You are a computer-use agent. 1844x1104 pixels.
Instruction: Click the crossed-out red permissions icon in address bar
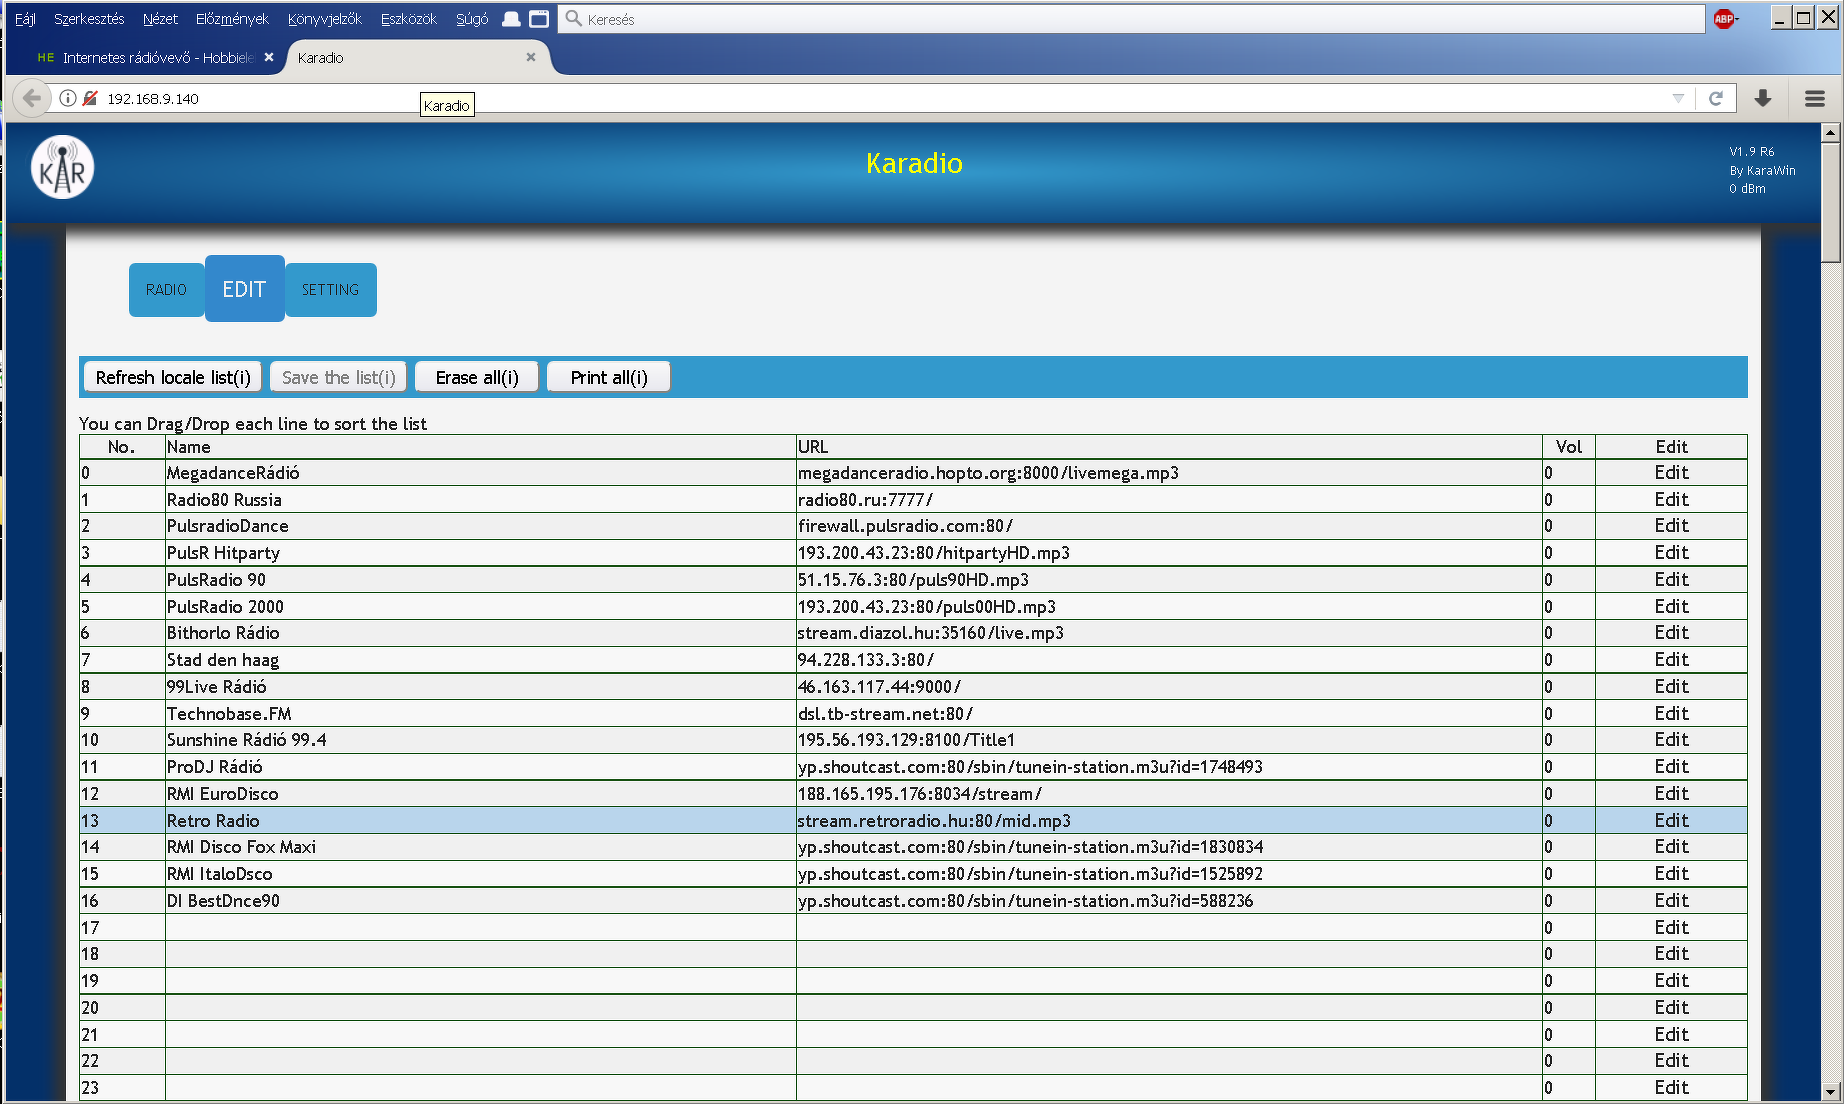click(x=90, y=98)
